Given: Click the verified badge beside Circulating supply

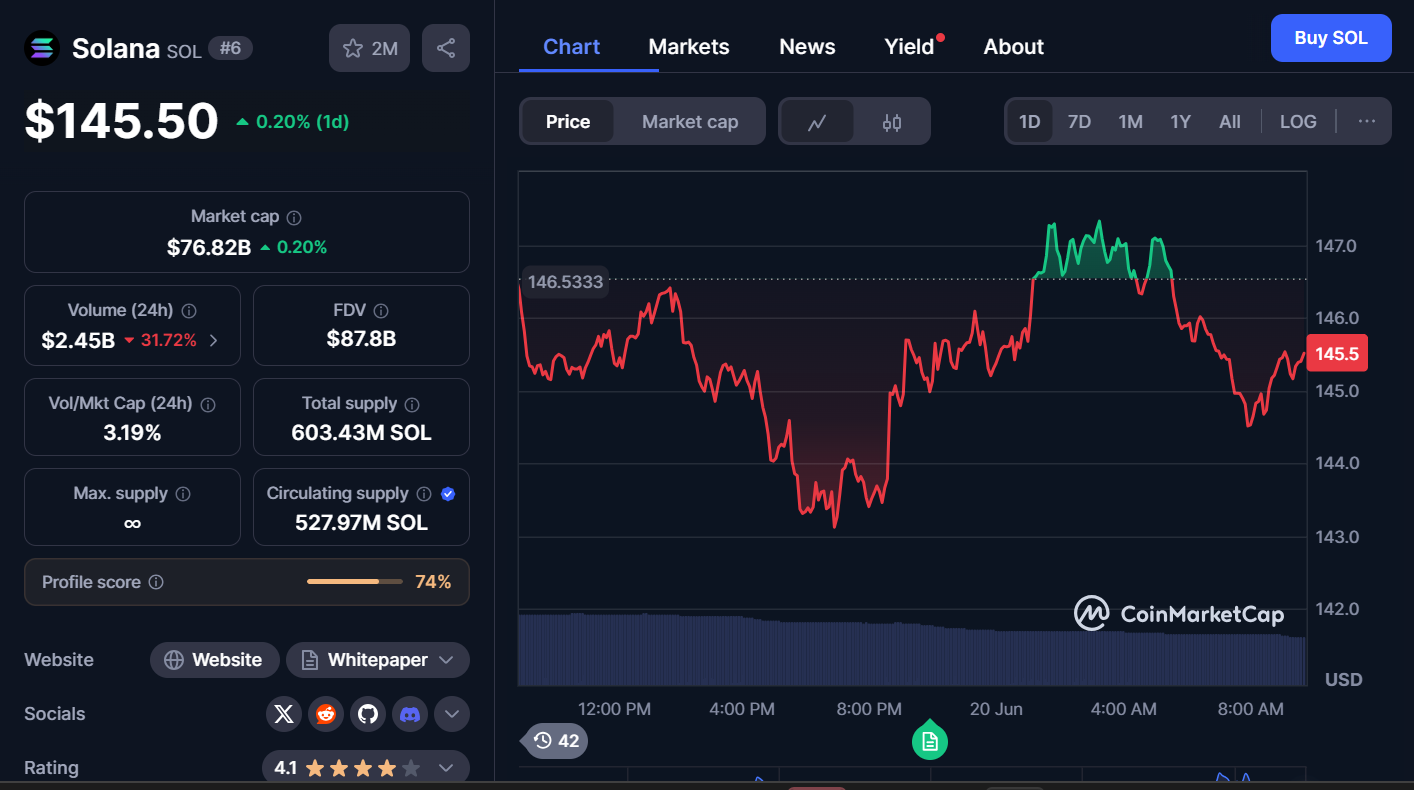Looking at the screenshot, I should click(448, 494).
